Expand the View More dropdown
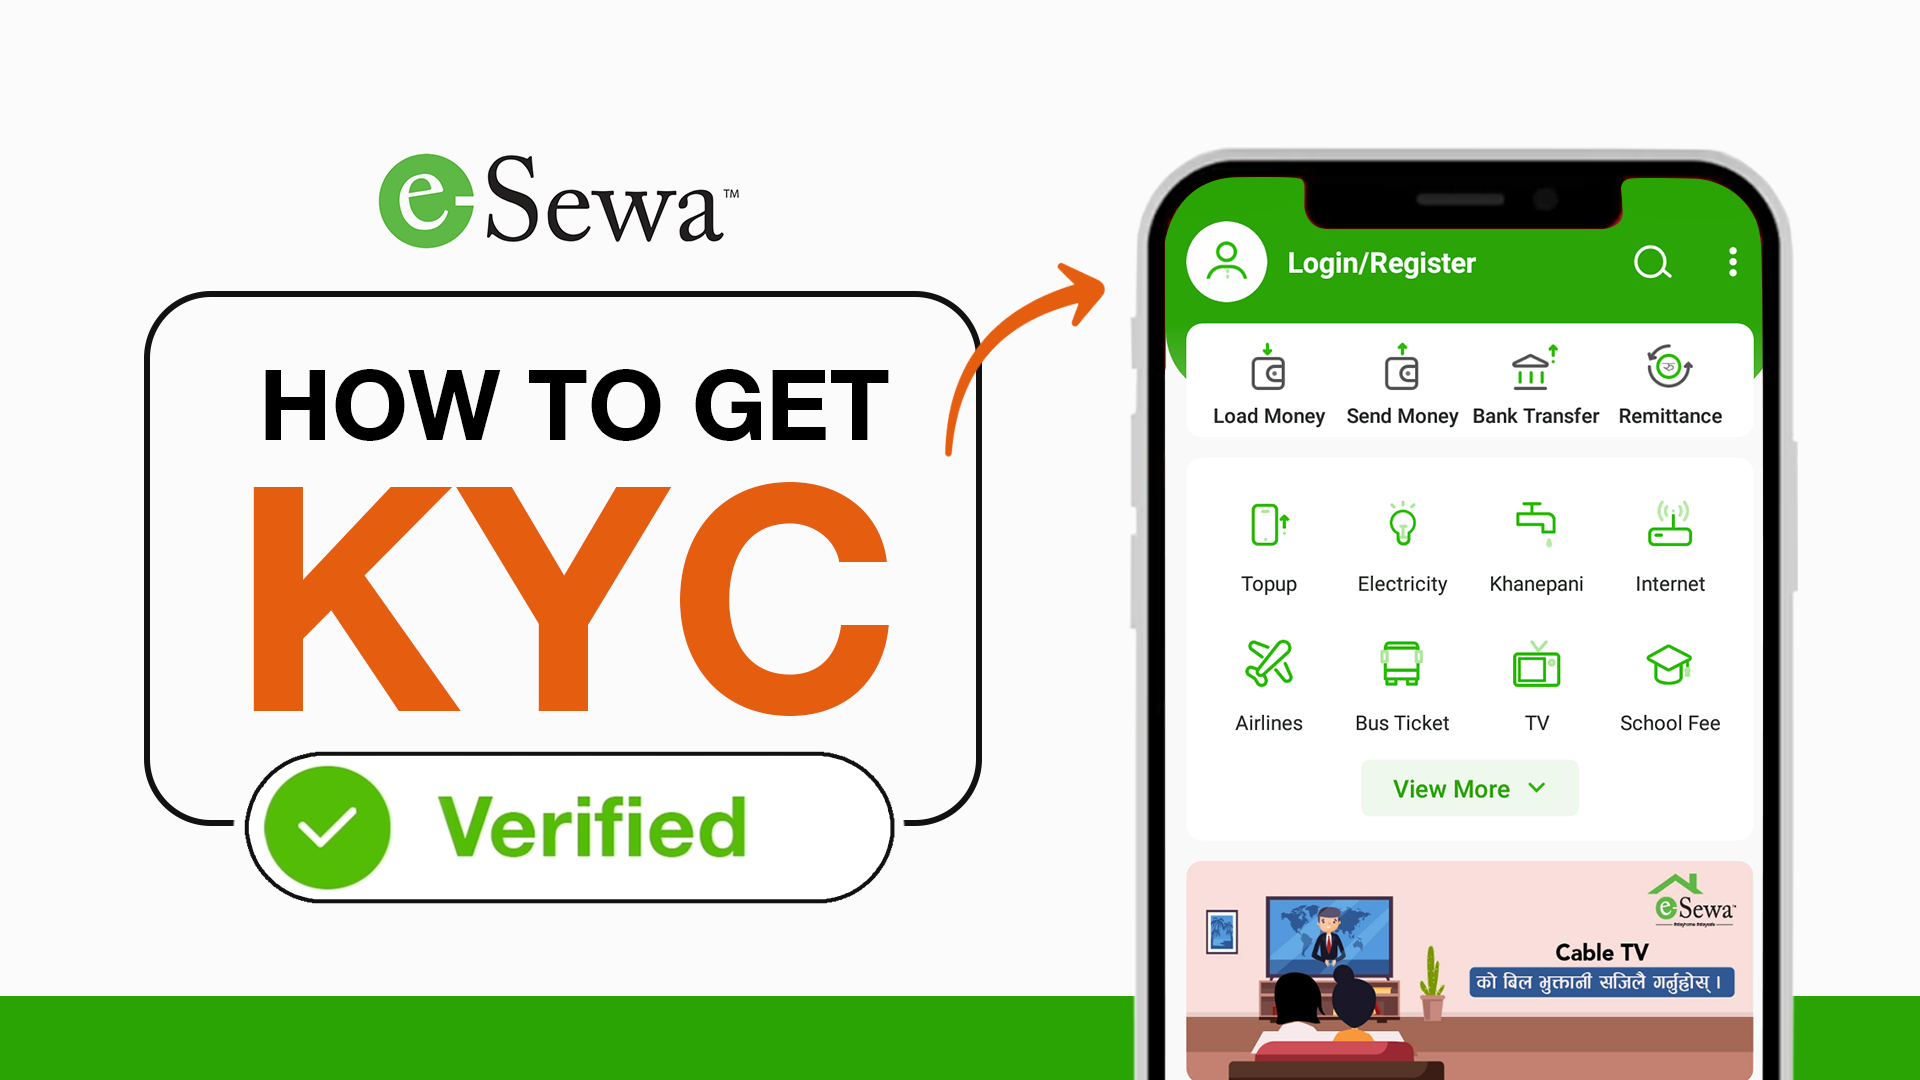The width and height of the screenshot is (1920, 1080). (1468, 789)
